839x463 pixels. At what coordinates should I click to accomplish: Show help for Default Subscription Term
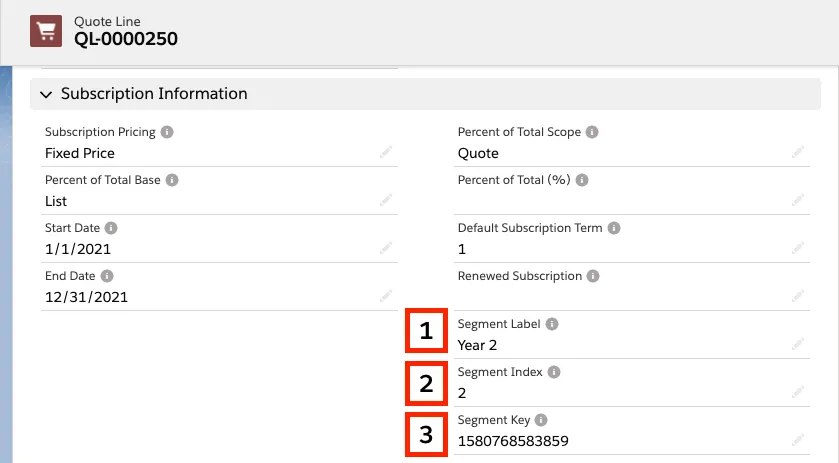[x=614, y=228]
